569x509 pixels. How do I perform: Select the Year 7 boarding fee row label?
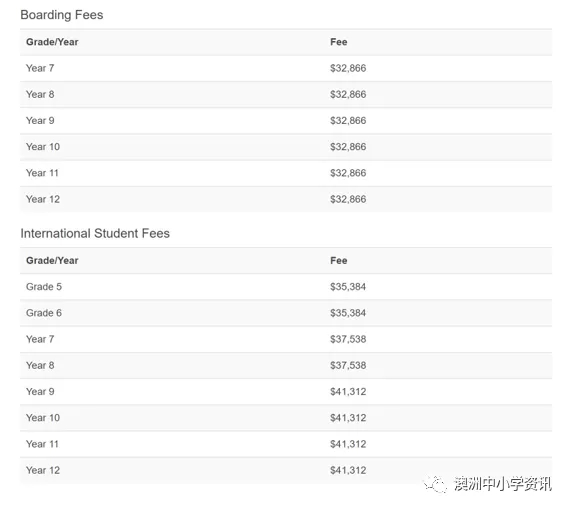click(x=40, y=68)
